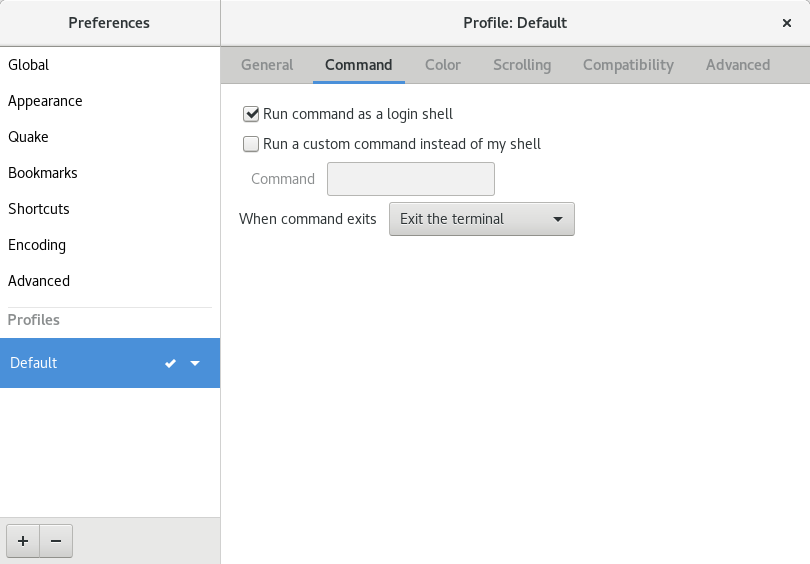Screen dimensions: 810x564
Task: Click the minus icon to remove profile
Action: 56,541
